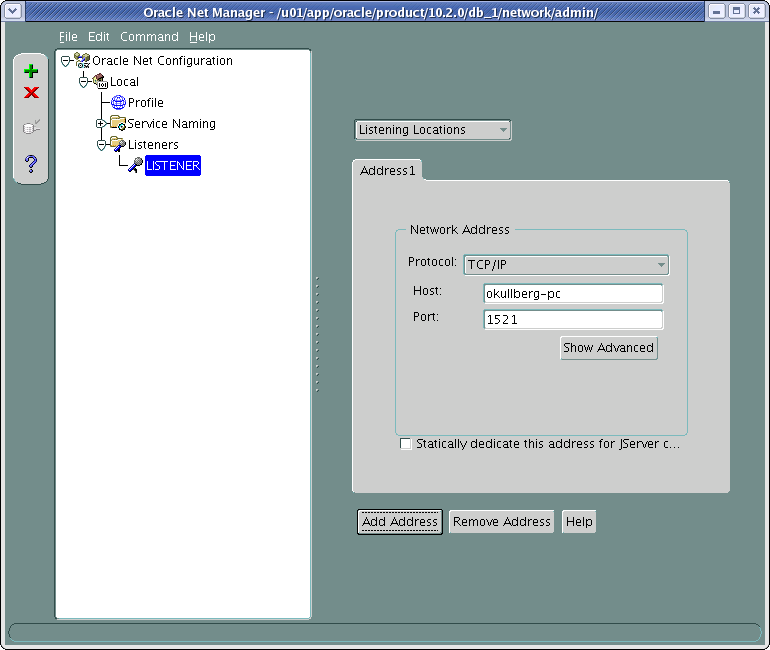Click the Help button below address panel
This screenshot has height=650, width=770.
coord(579,521)
